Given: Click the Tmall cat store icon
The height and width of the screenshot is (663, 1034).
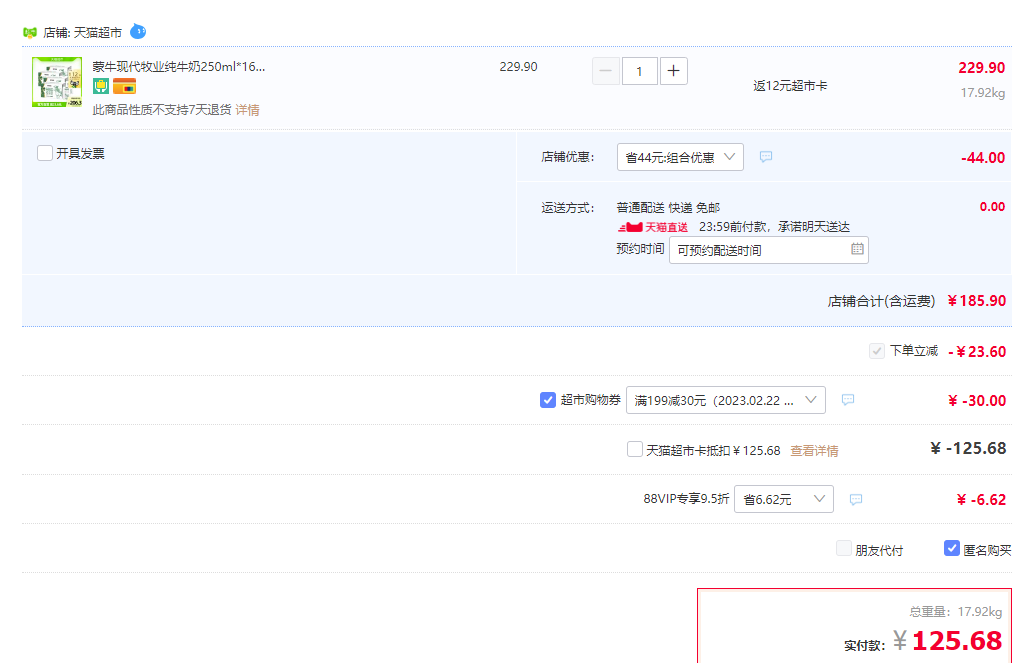Looking at the screenshot, I should 30,32.
